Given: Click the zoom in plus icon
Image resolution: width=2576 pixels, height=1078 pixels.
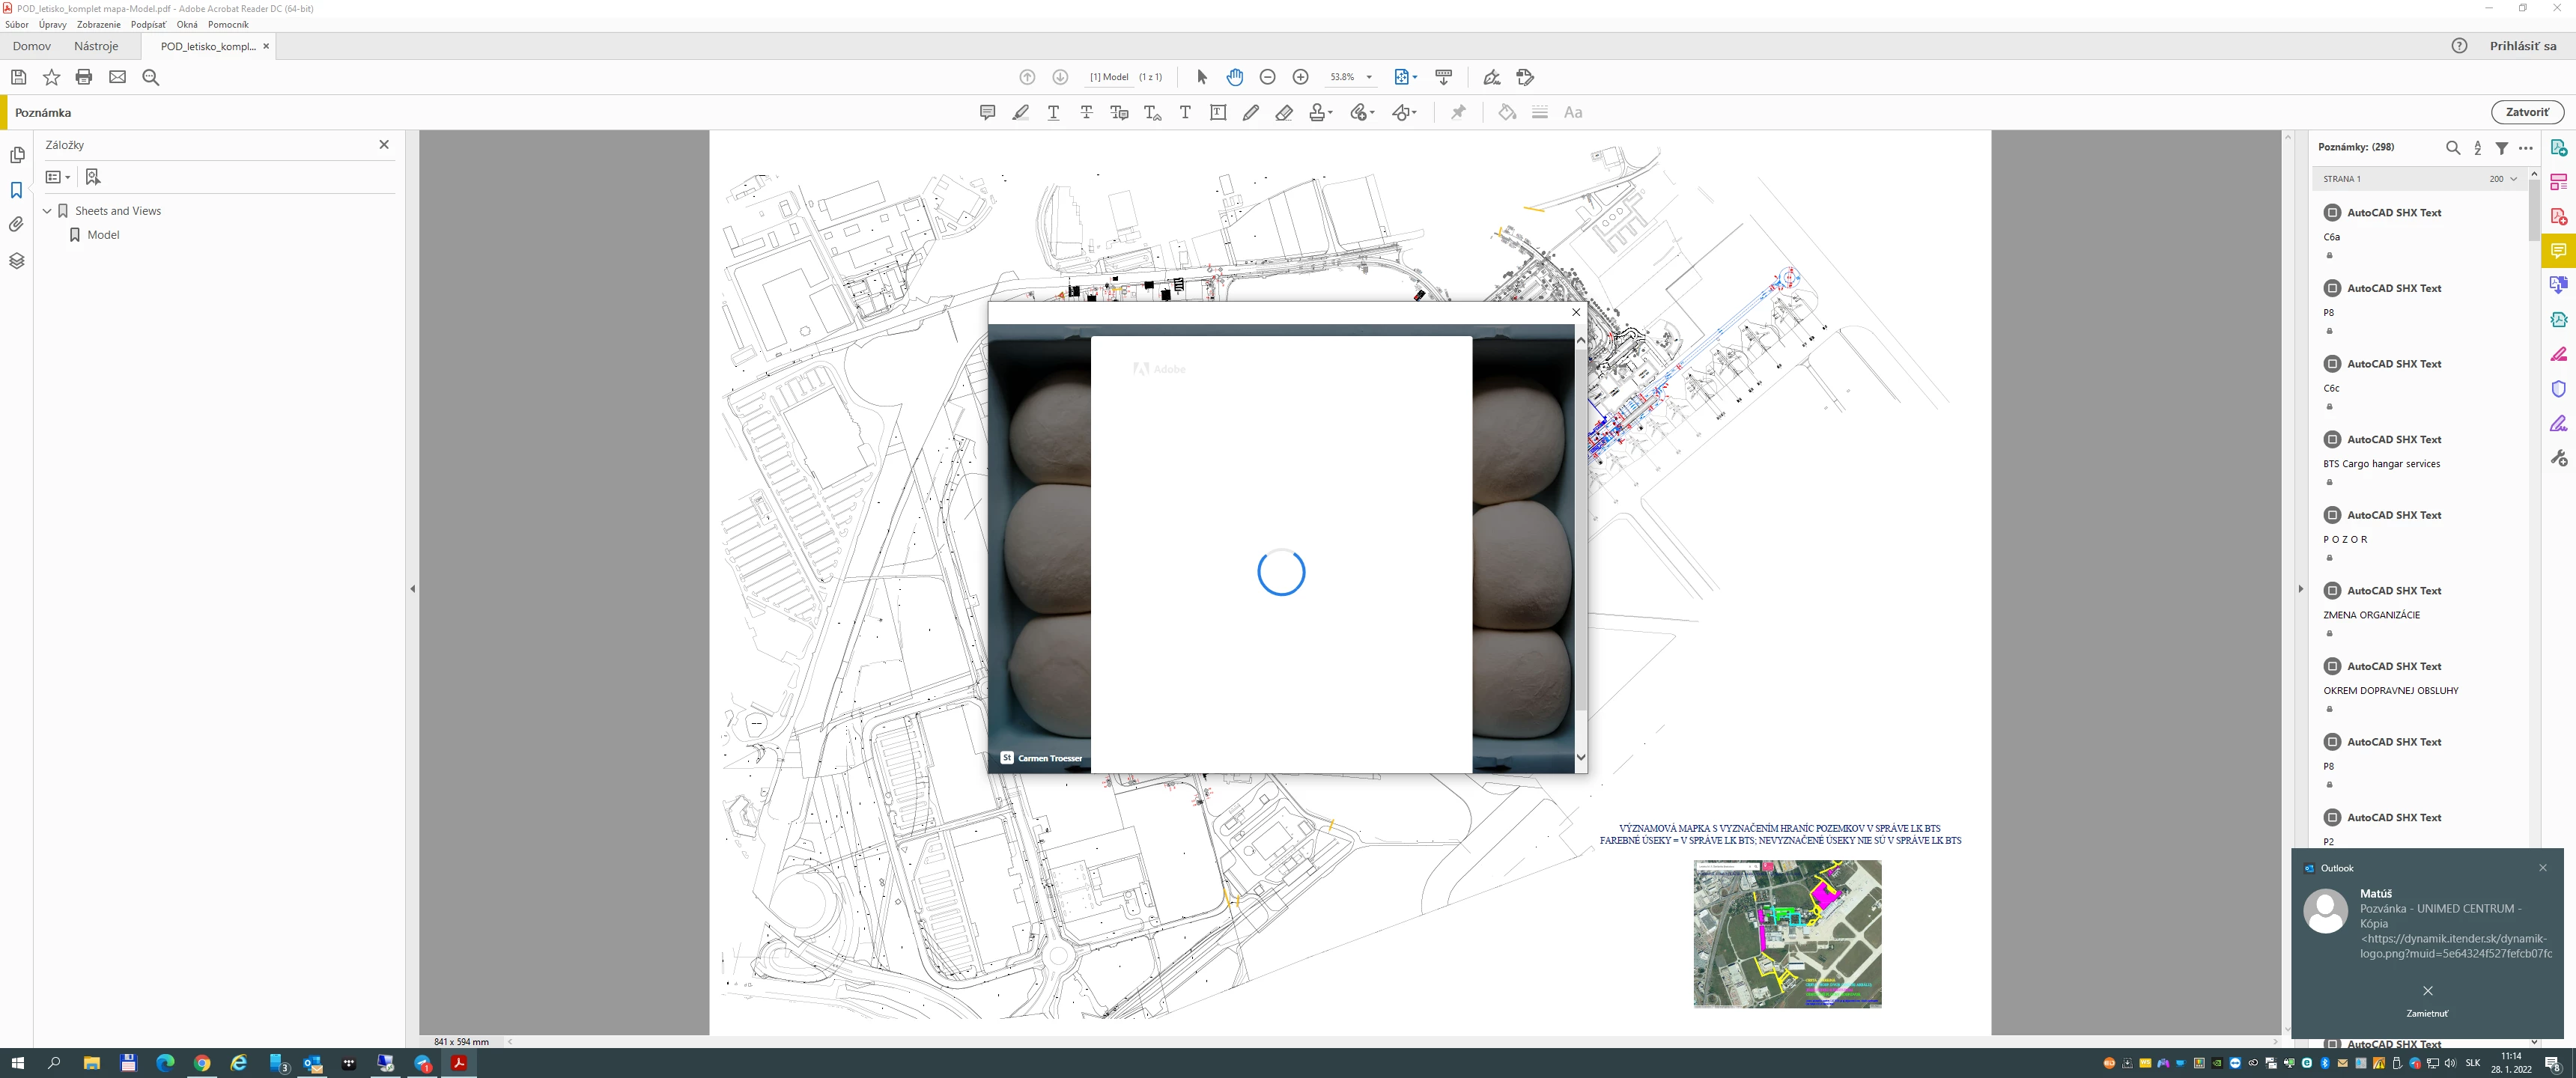Looking at the screenshot, I should [x=1300, y=77].
